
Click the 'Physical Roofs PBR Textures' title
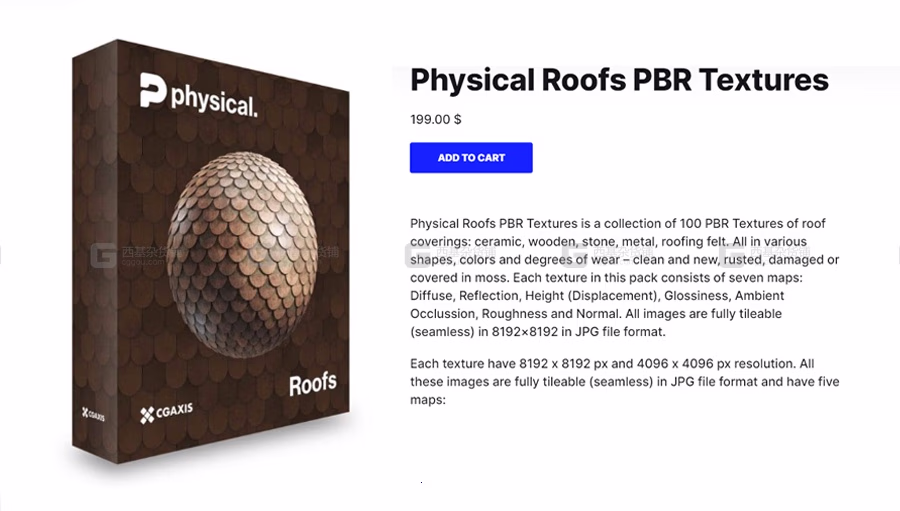click(x=619, y=80)
